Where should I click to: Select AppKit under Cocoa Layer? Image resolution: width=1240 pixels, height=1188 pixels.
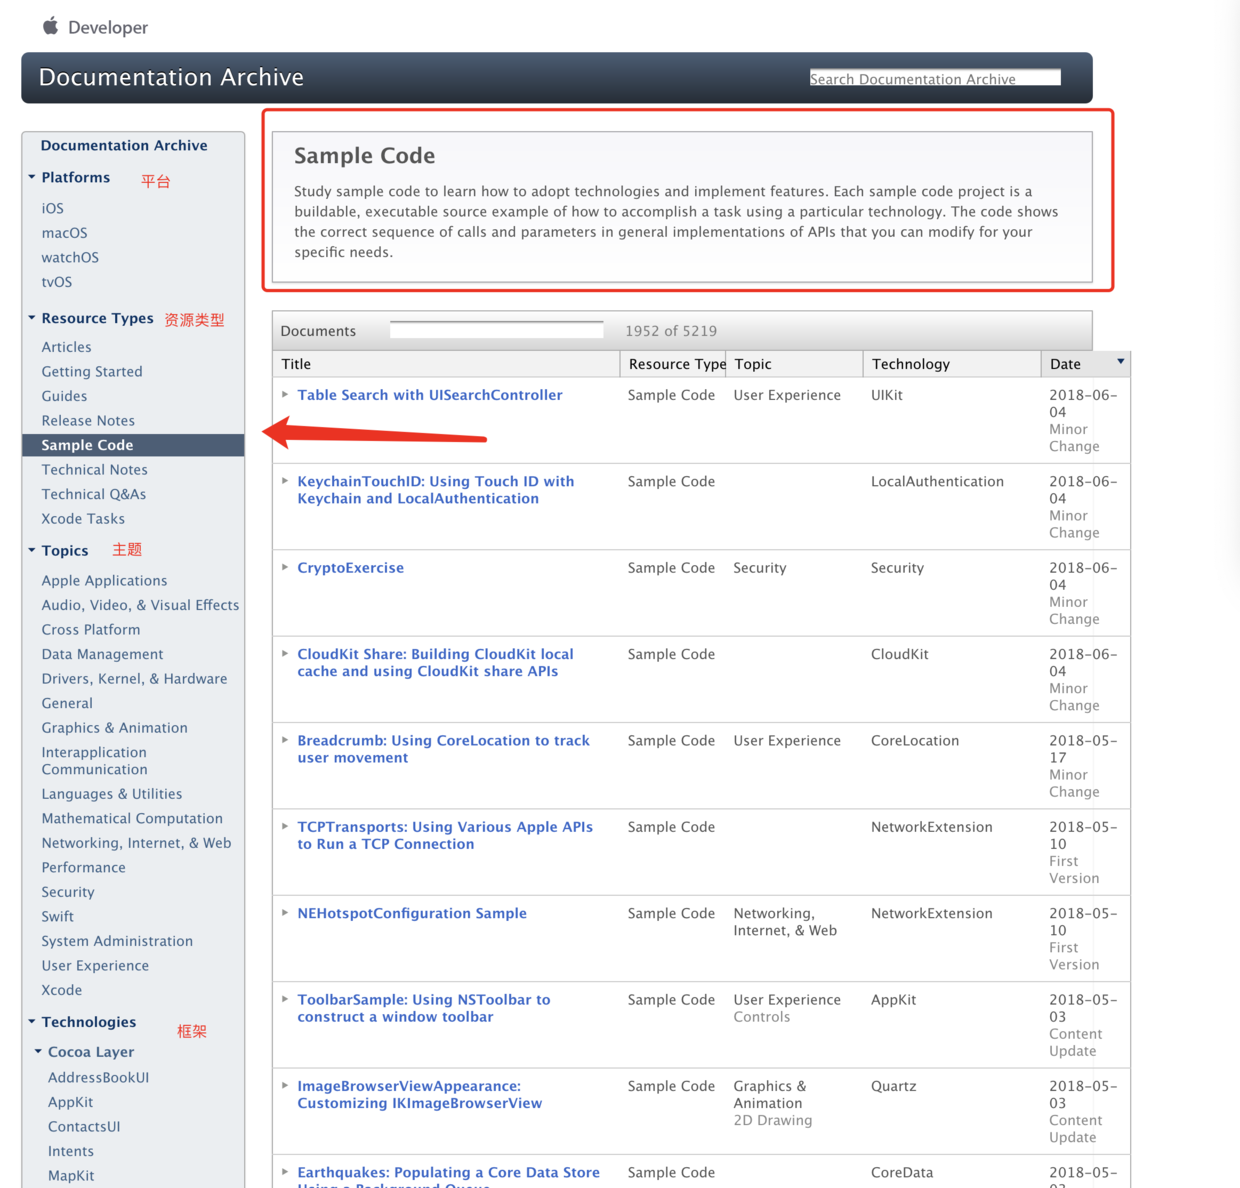coord(70,1102)
